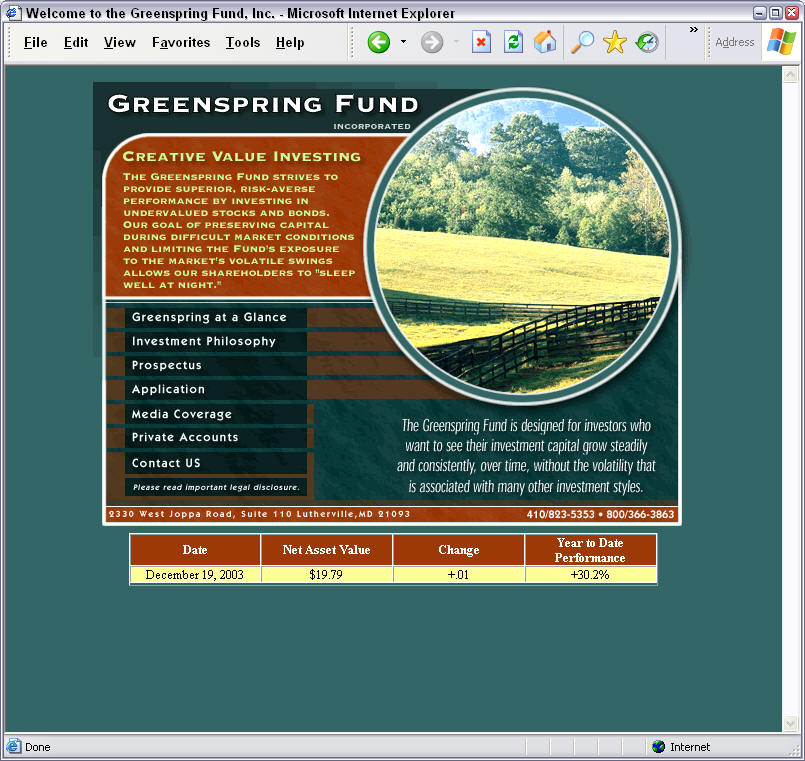The image size is (805, 761).
Task: Go to the Home page via house icon
Action: (545, 42)
